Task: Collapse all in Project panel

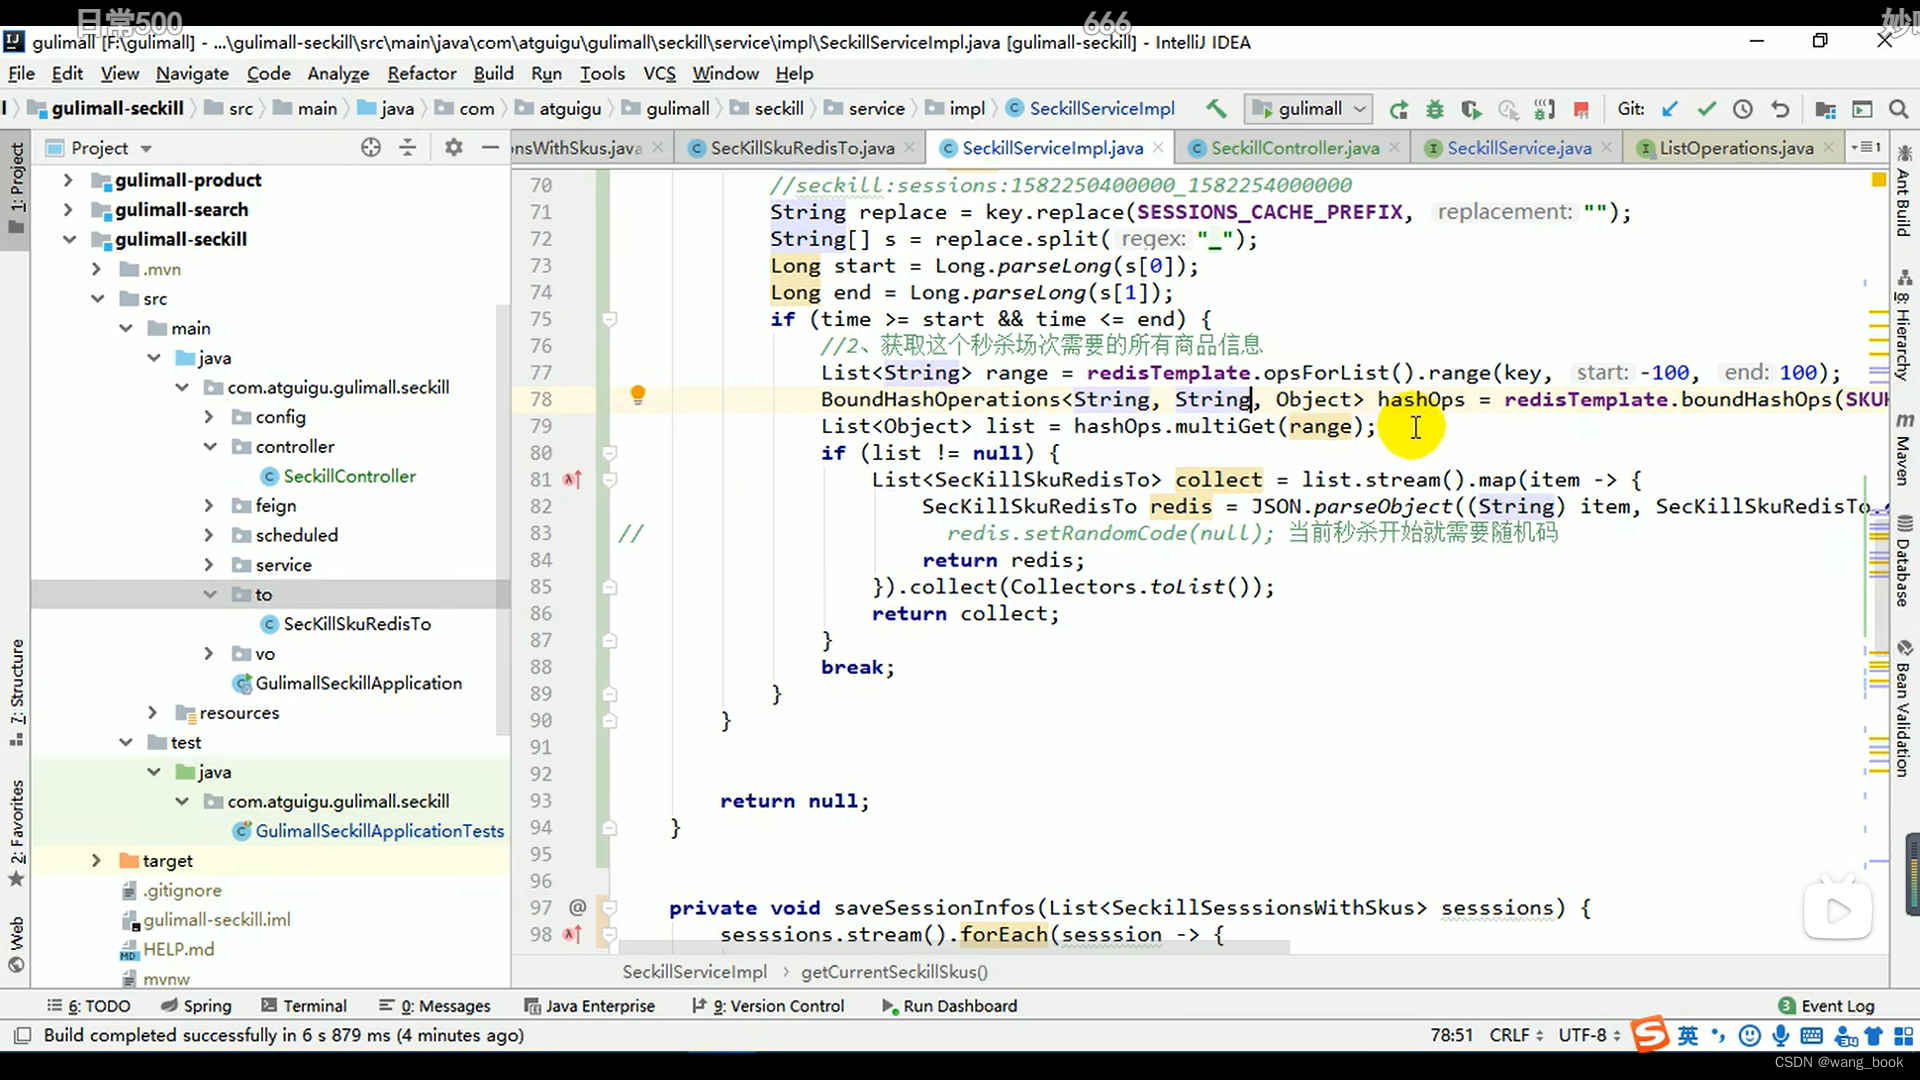Action: pos(407,147)
